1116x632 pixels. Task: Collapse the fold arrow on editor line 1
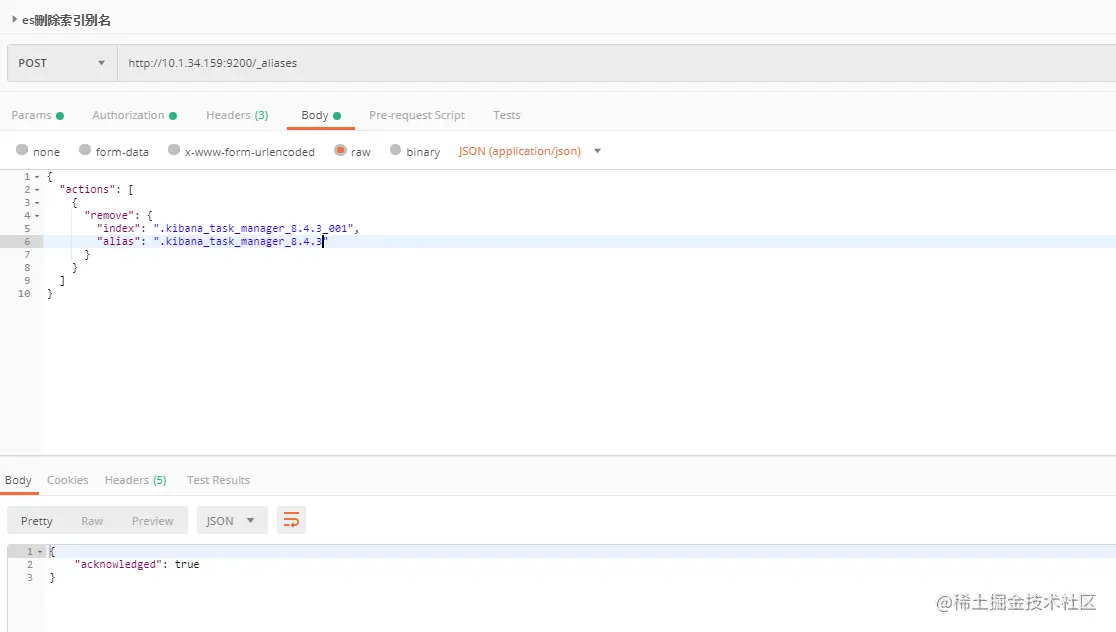click(37, 177)
